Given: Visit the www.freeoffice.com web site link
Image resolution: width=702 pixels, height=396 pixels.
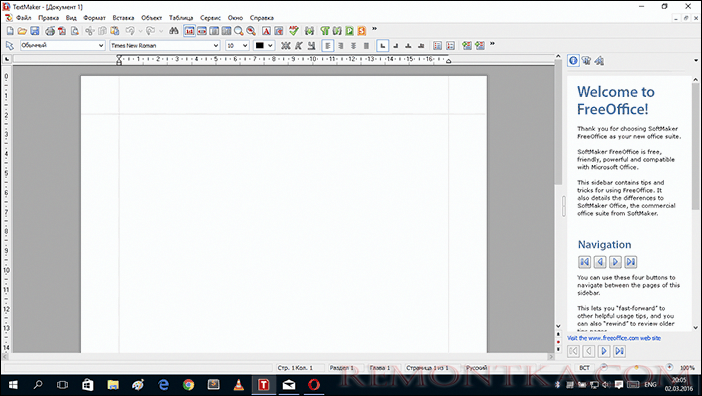Looking at the screenshot, I should point(614,338).
